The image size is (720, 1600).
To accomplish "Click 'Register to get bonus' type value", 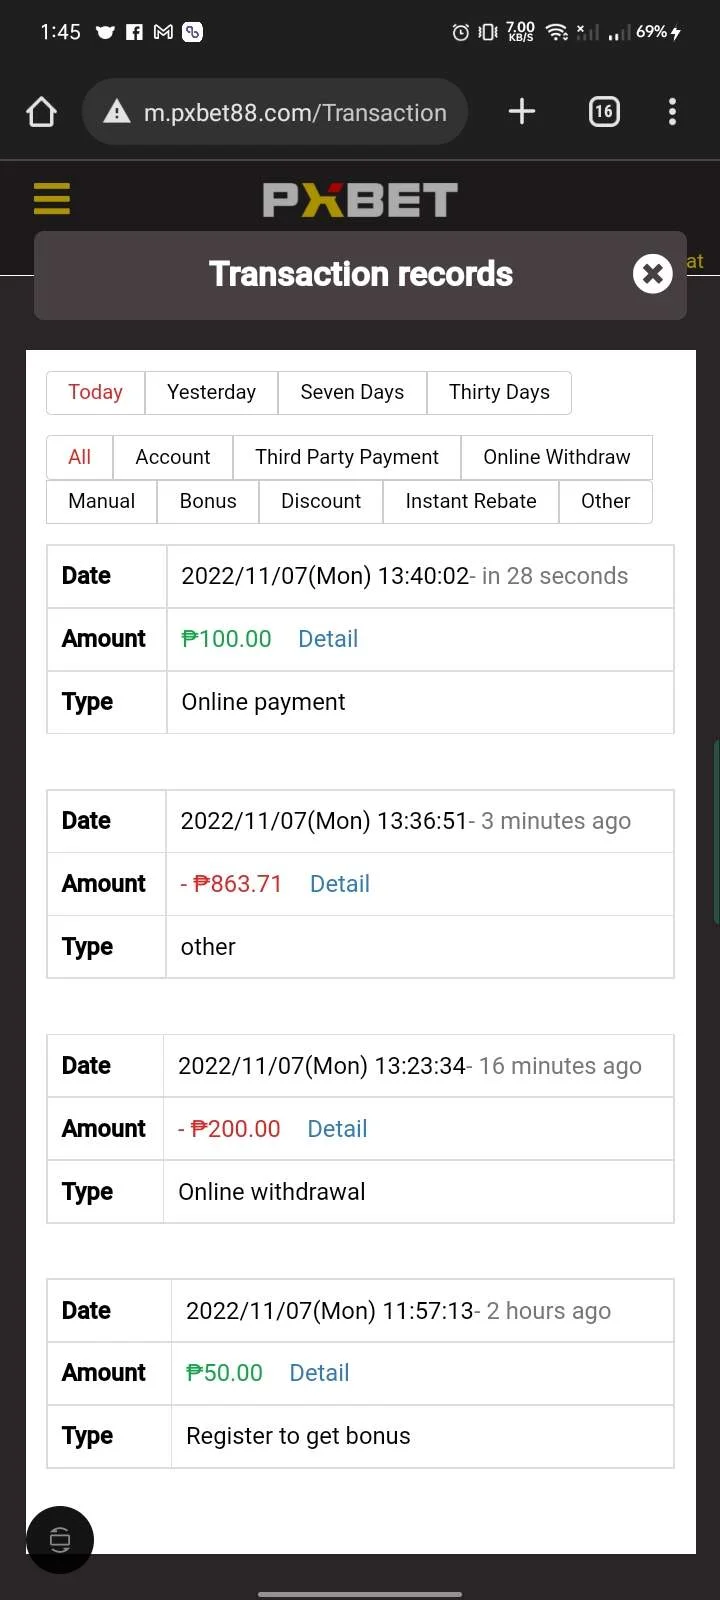I will coord(298,1436).
